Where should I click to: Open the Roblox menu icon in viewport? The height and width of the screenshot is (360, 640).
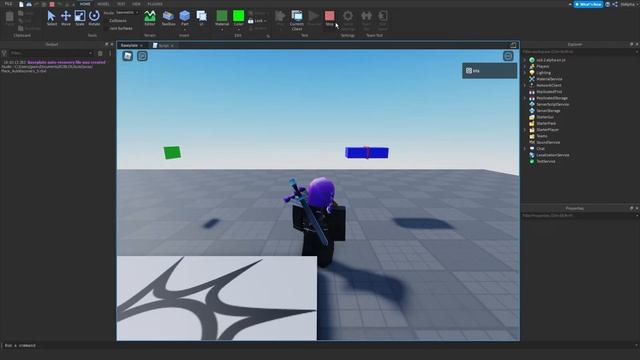tap(128, 56)
